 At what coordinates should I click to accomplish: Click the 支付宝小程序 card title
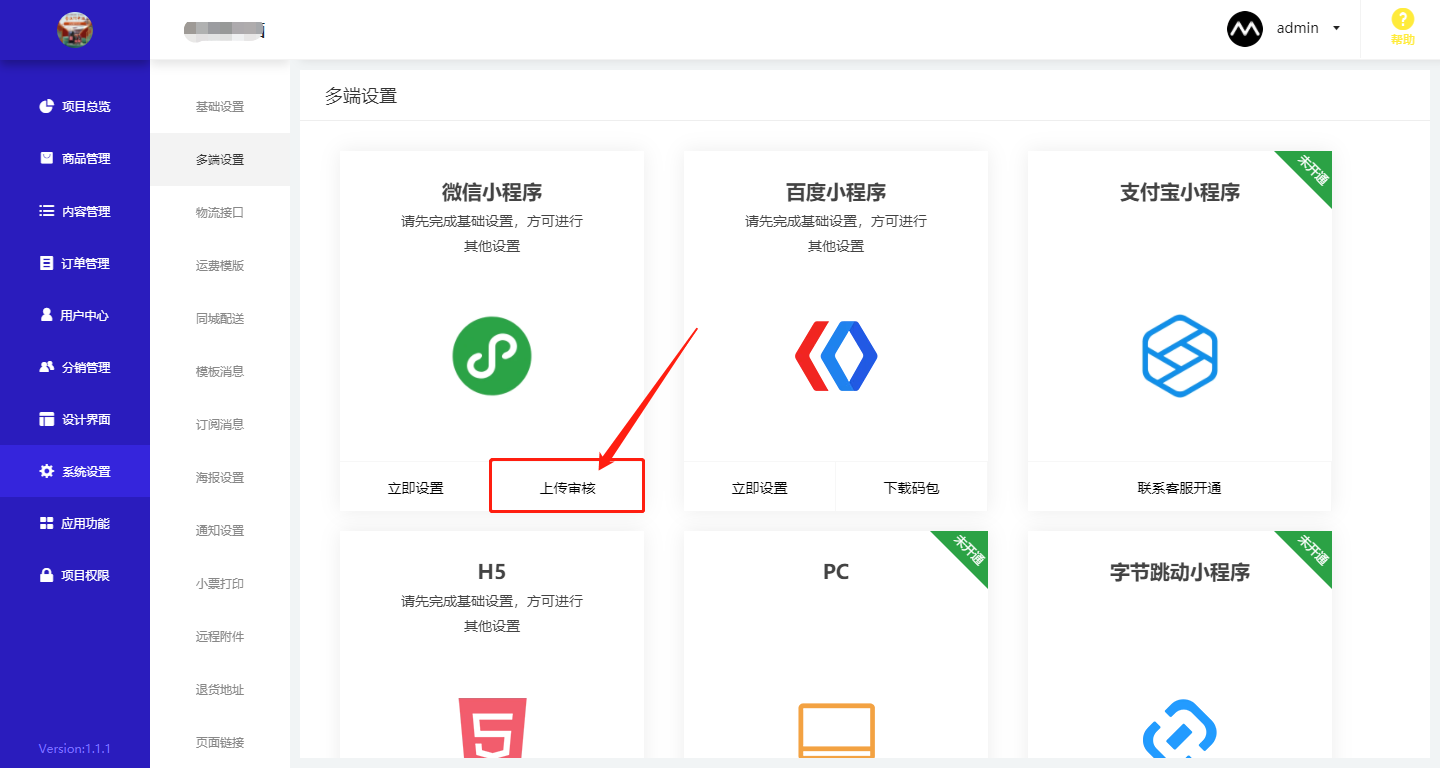pyautogui.click(x=1180, y=192)
